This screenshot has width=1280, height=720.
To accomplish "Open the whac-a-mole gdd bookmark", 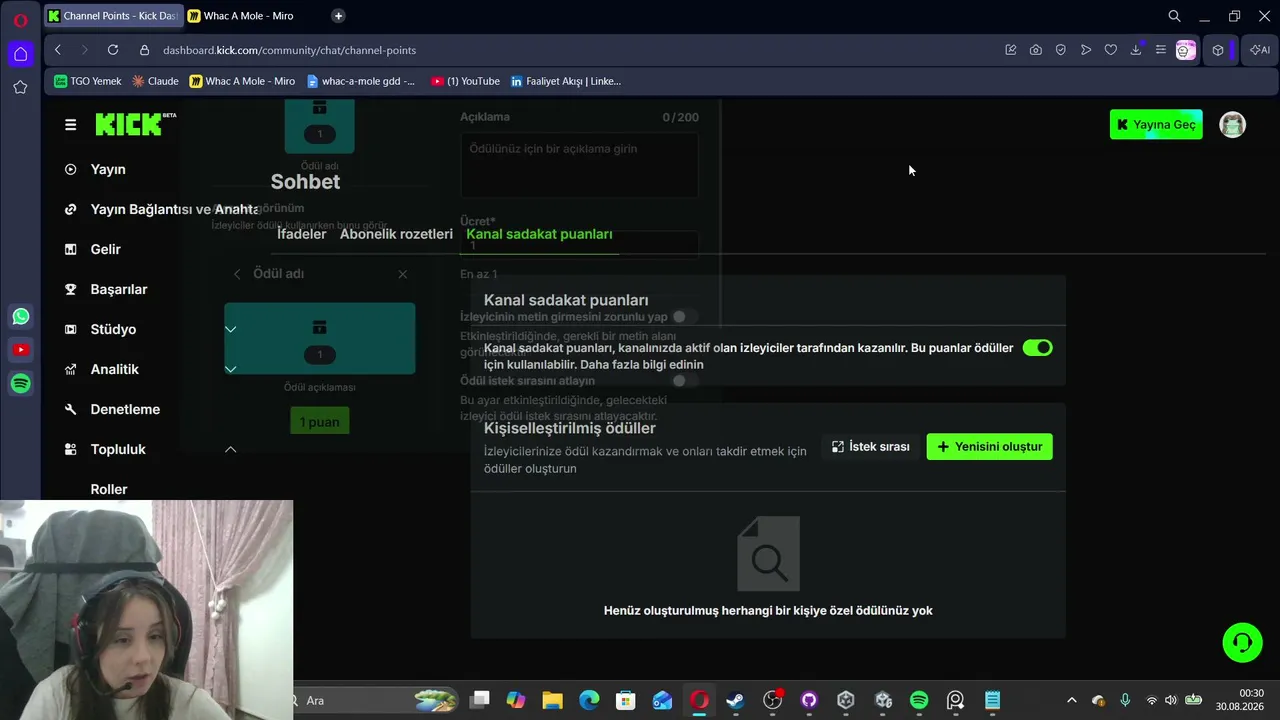I will point(361,81).
